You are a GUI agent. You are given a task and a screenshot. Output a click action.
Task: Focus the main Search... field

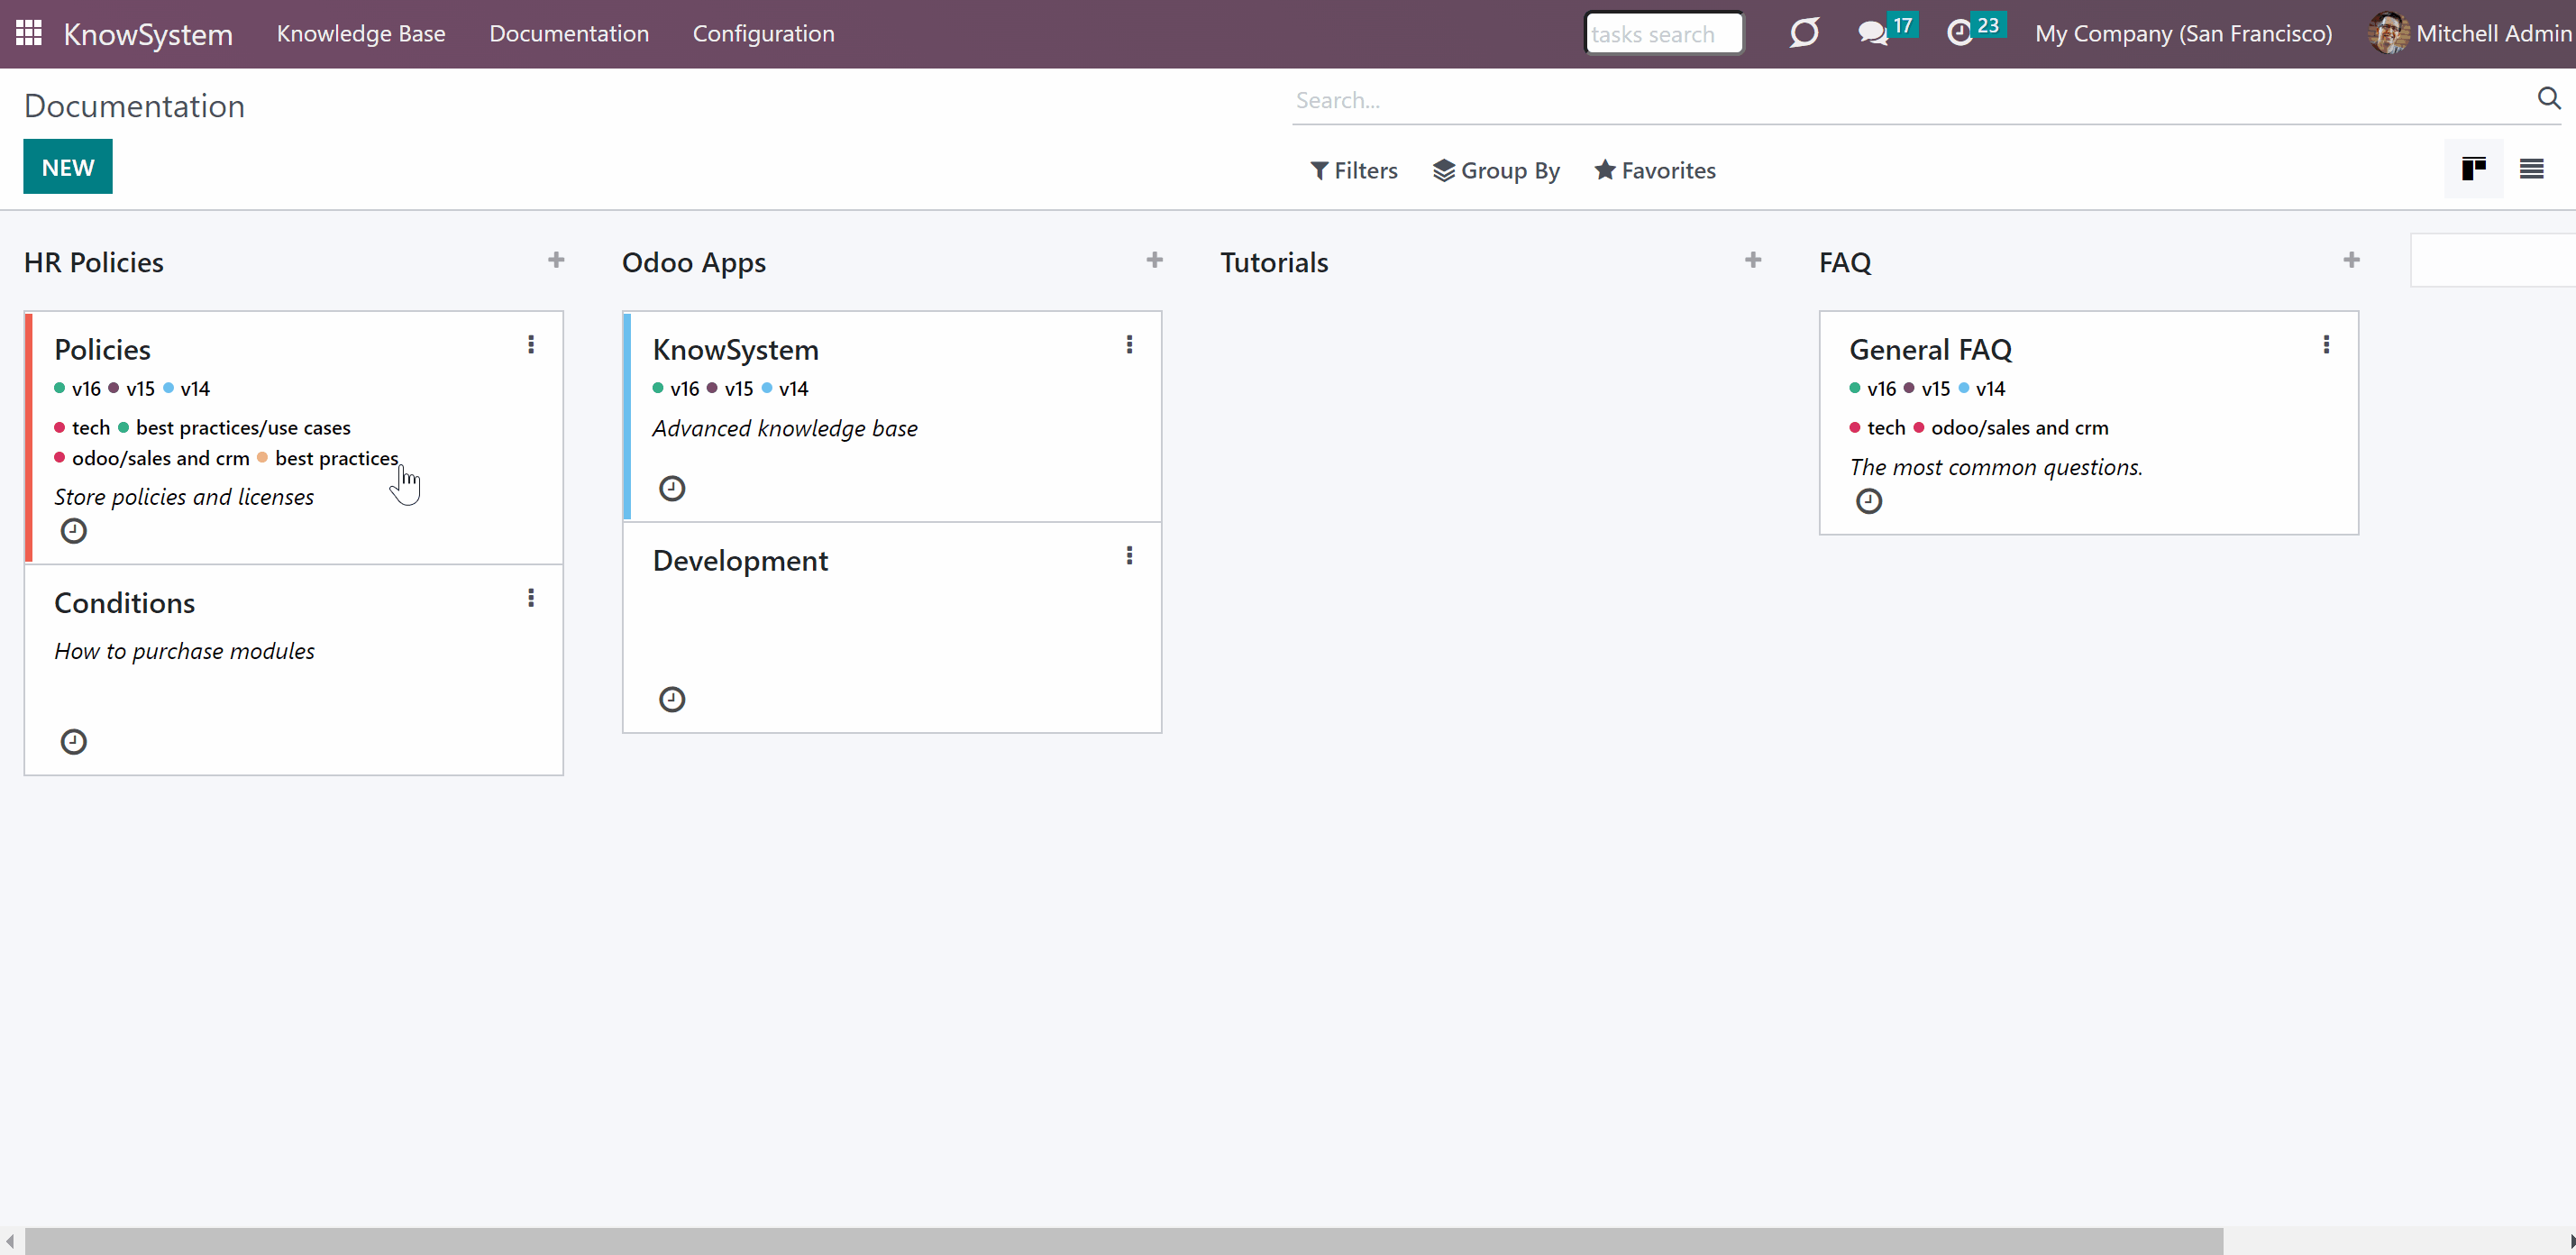coord(1910,100)
